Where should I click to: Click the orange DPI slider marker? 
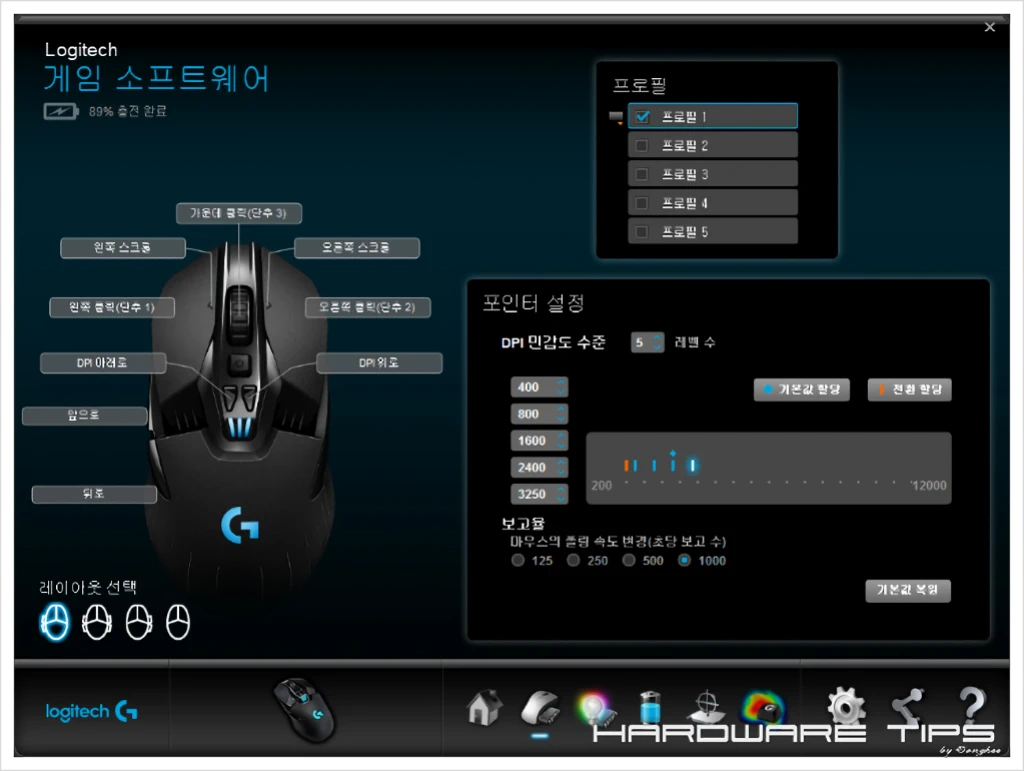click(626, 465)
